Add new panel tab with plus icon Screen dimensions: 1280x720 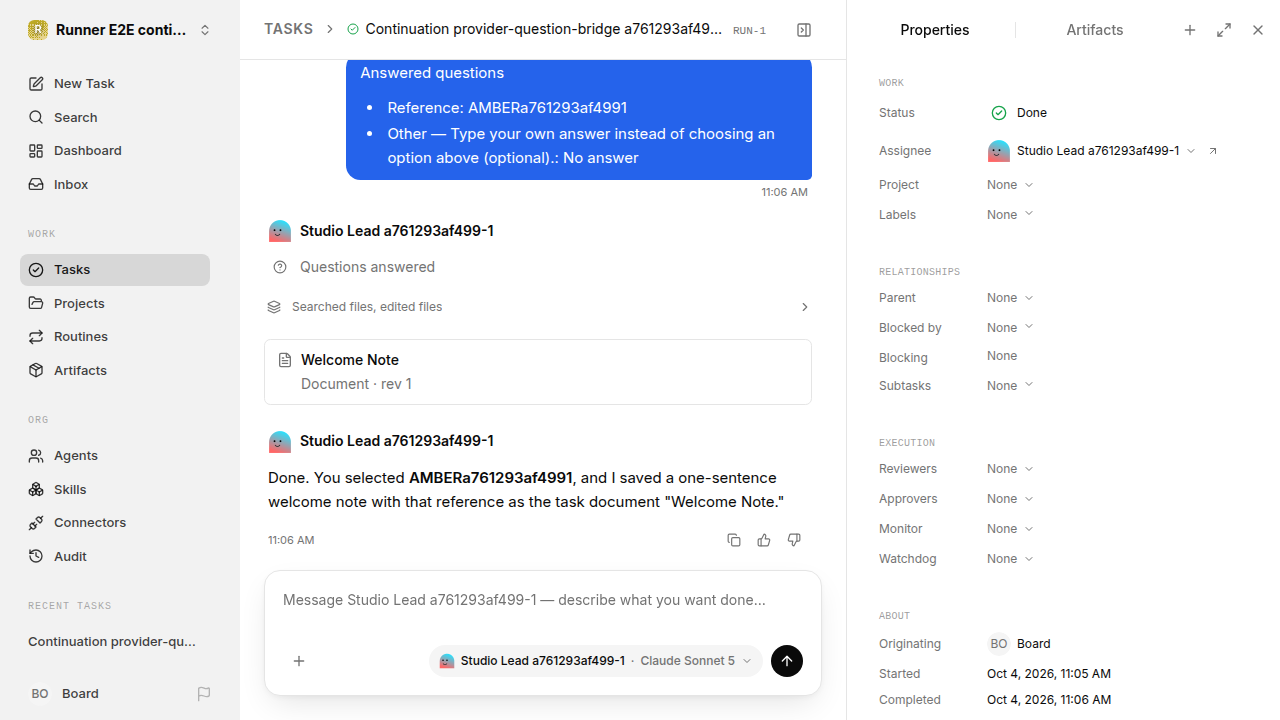1190,30
